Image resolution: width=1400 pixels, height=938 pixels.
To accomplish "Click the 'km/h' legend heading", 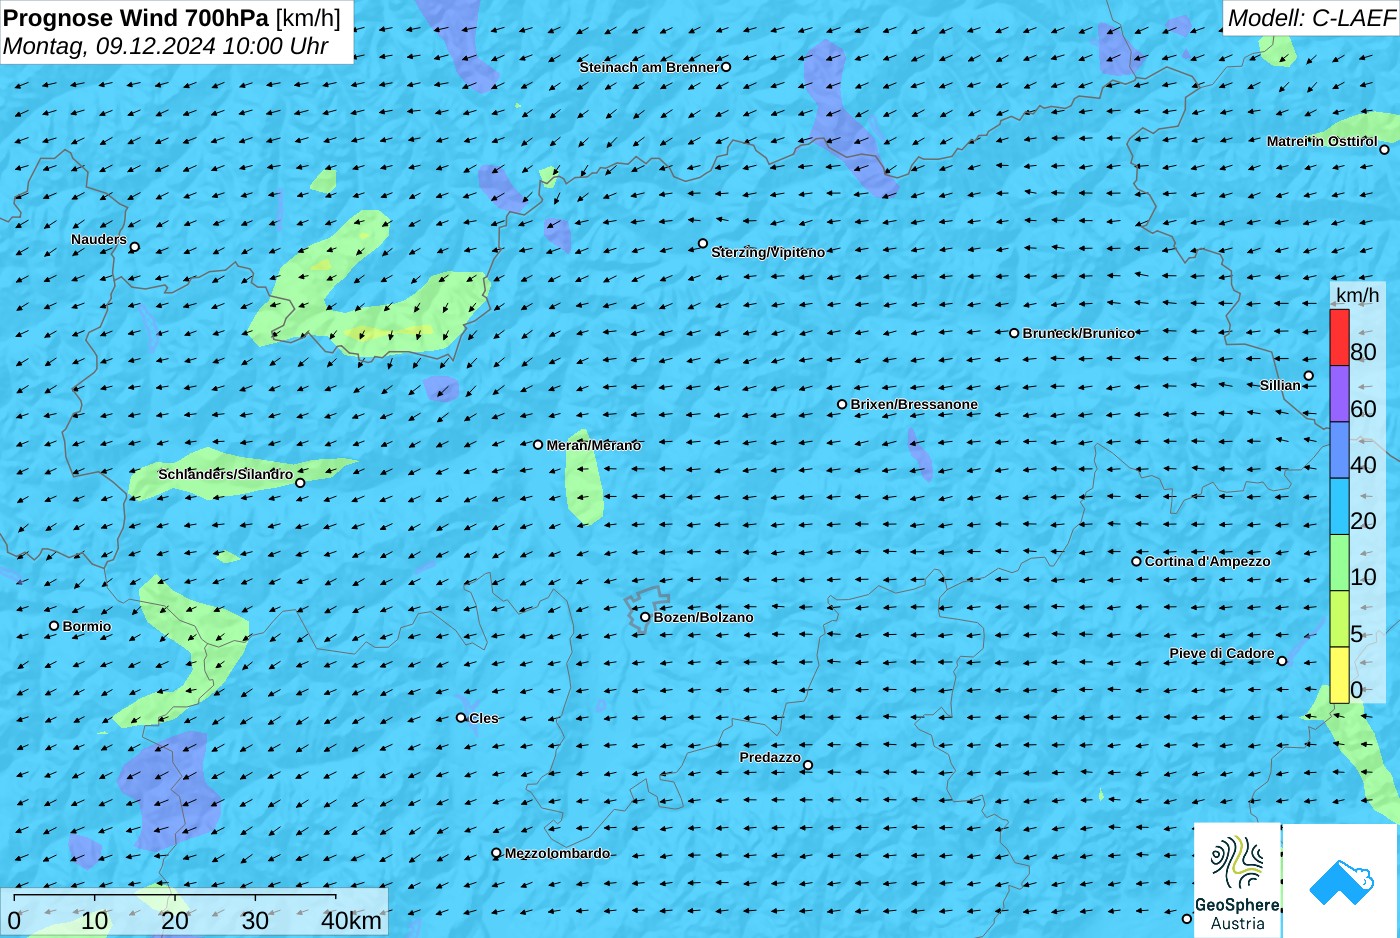I will pyautogui.click(x=1357, y=295).
